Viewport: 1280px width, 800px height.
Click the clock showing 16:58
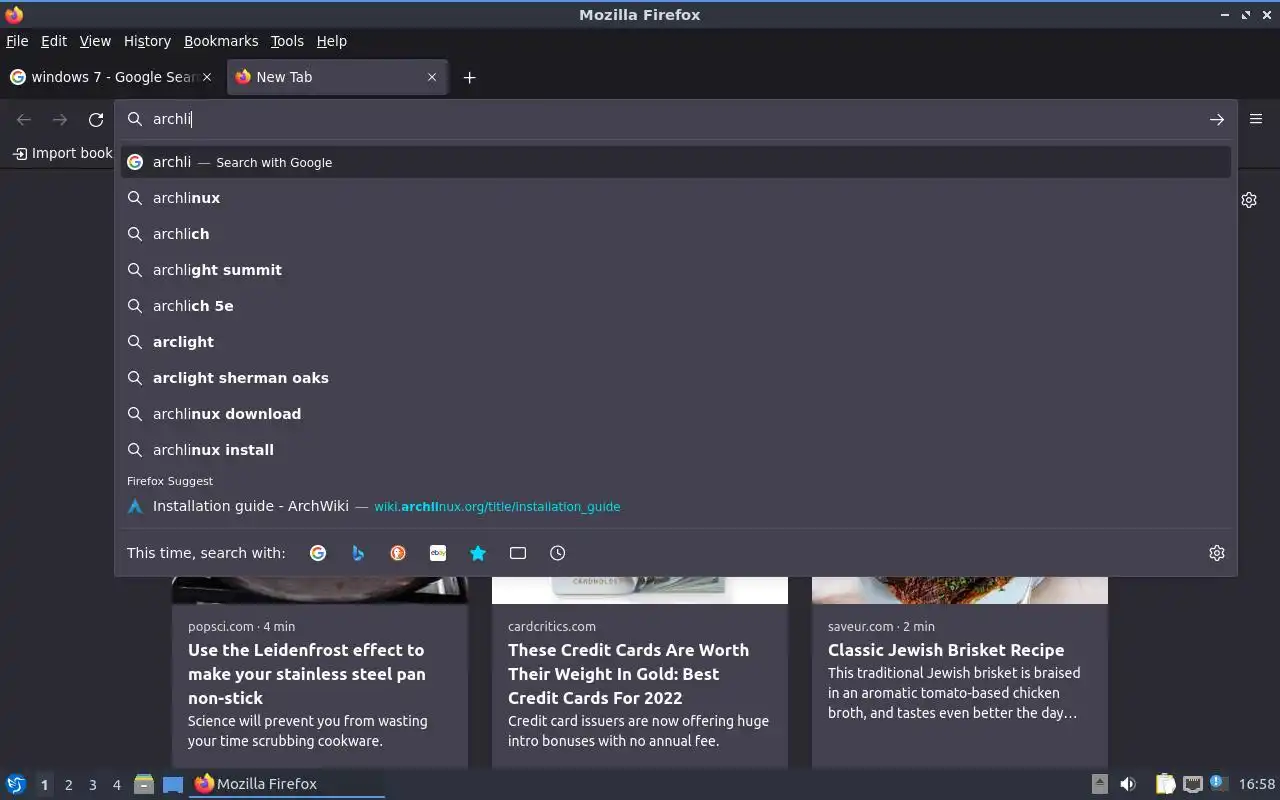(1257, 784)
